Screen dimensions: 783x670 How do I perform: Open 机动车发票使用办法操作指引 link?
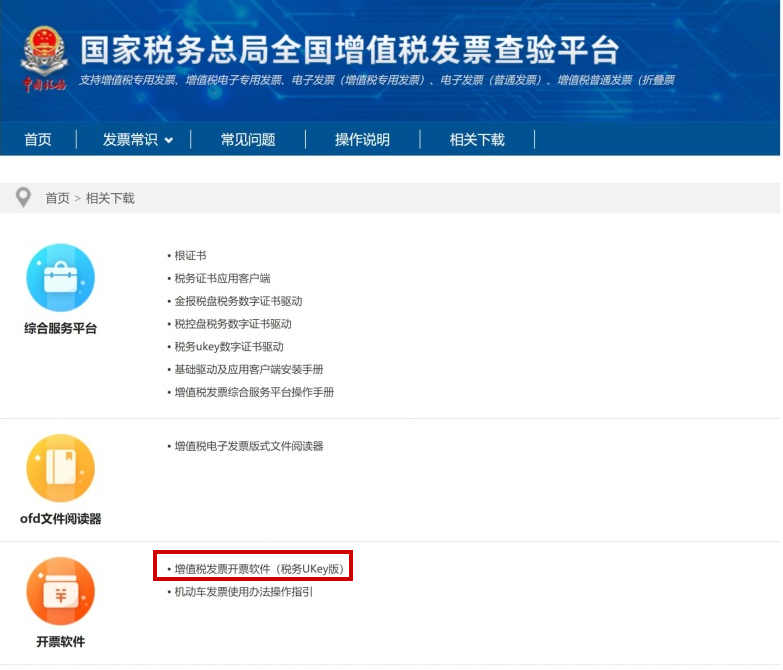click(x=243, y=592)
